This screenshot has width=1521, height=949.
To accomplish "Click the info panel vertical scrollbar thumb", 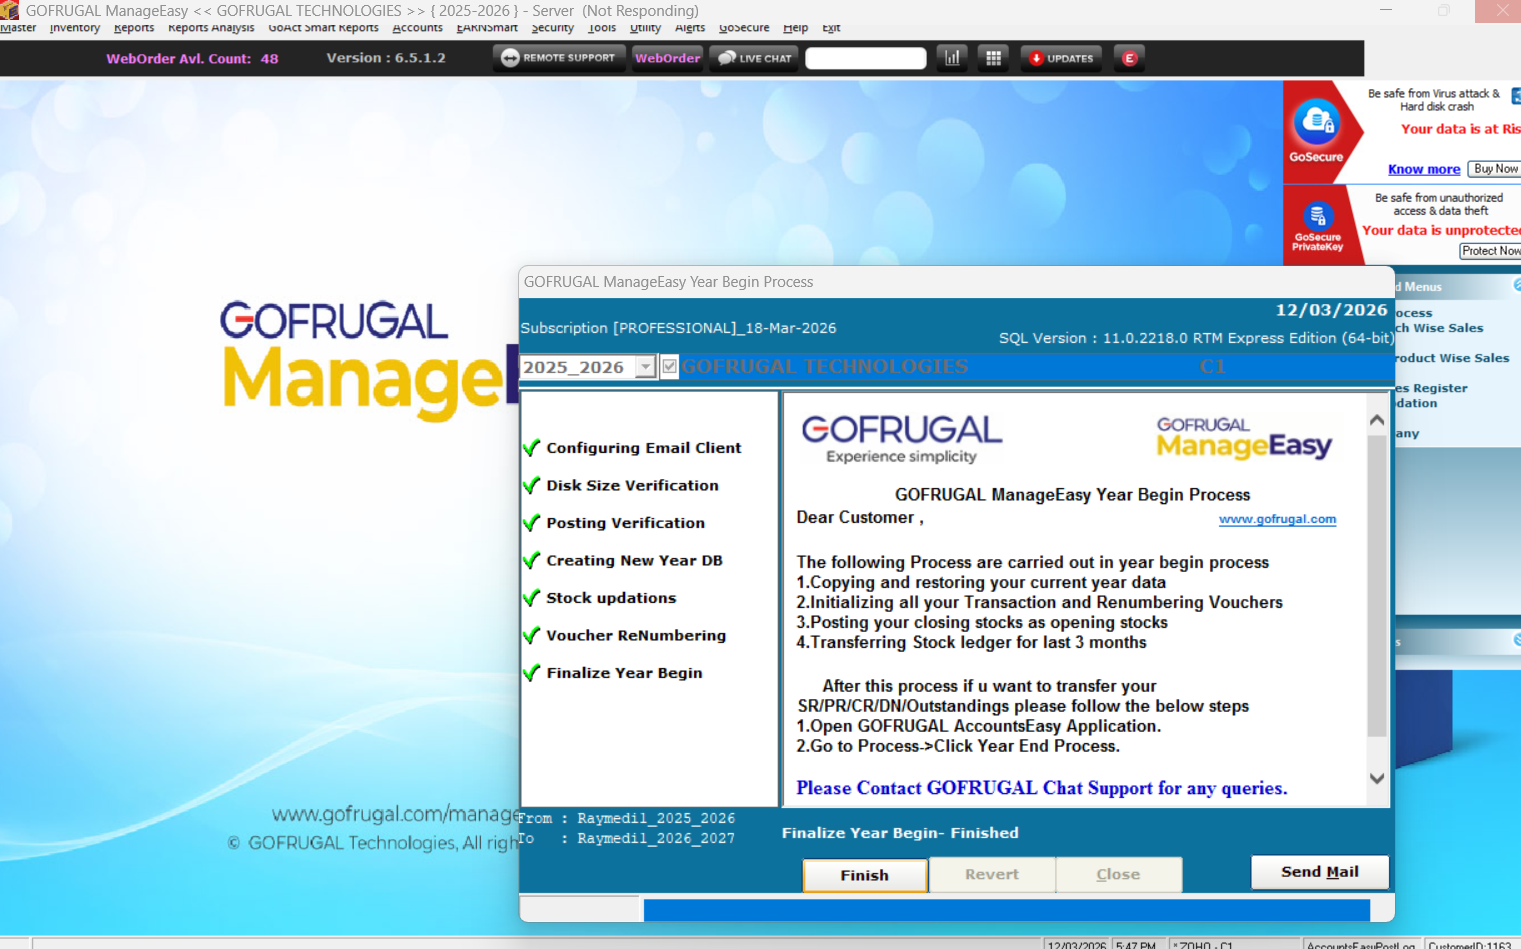I will tap(1377, 585).
